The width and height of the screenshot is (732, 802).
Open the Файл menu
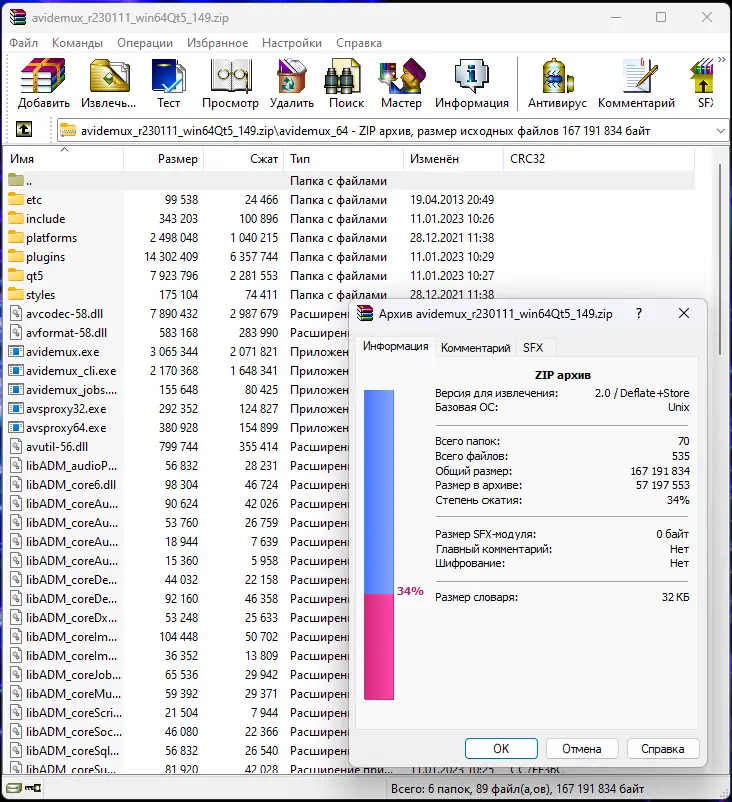(x=24, y=43)
